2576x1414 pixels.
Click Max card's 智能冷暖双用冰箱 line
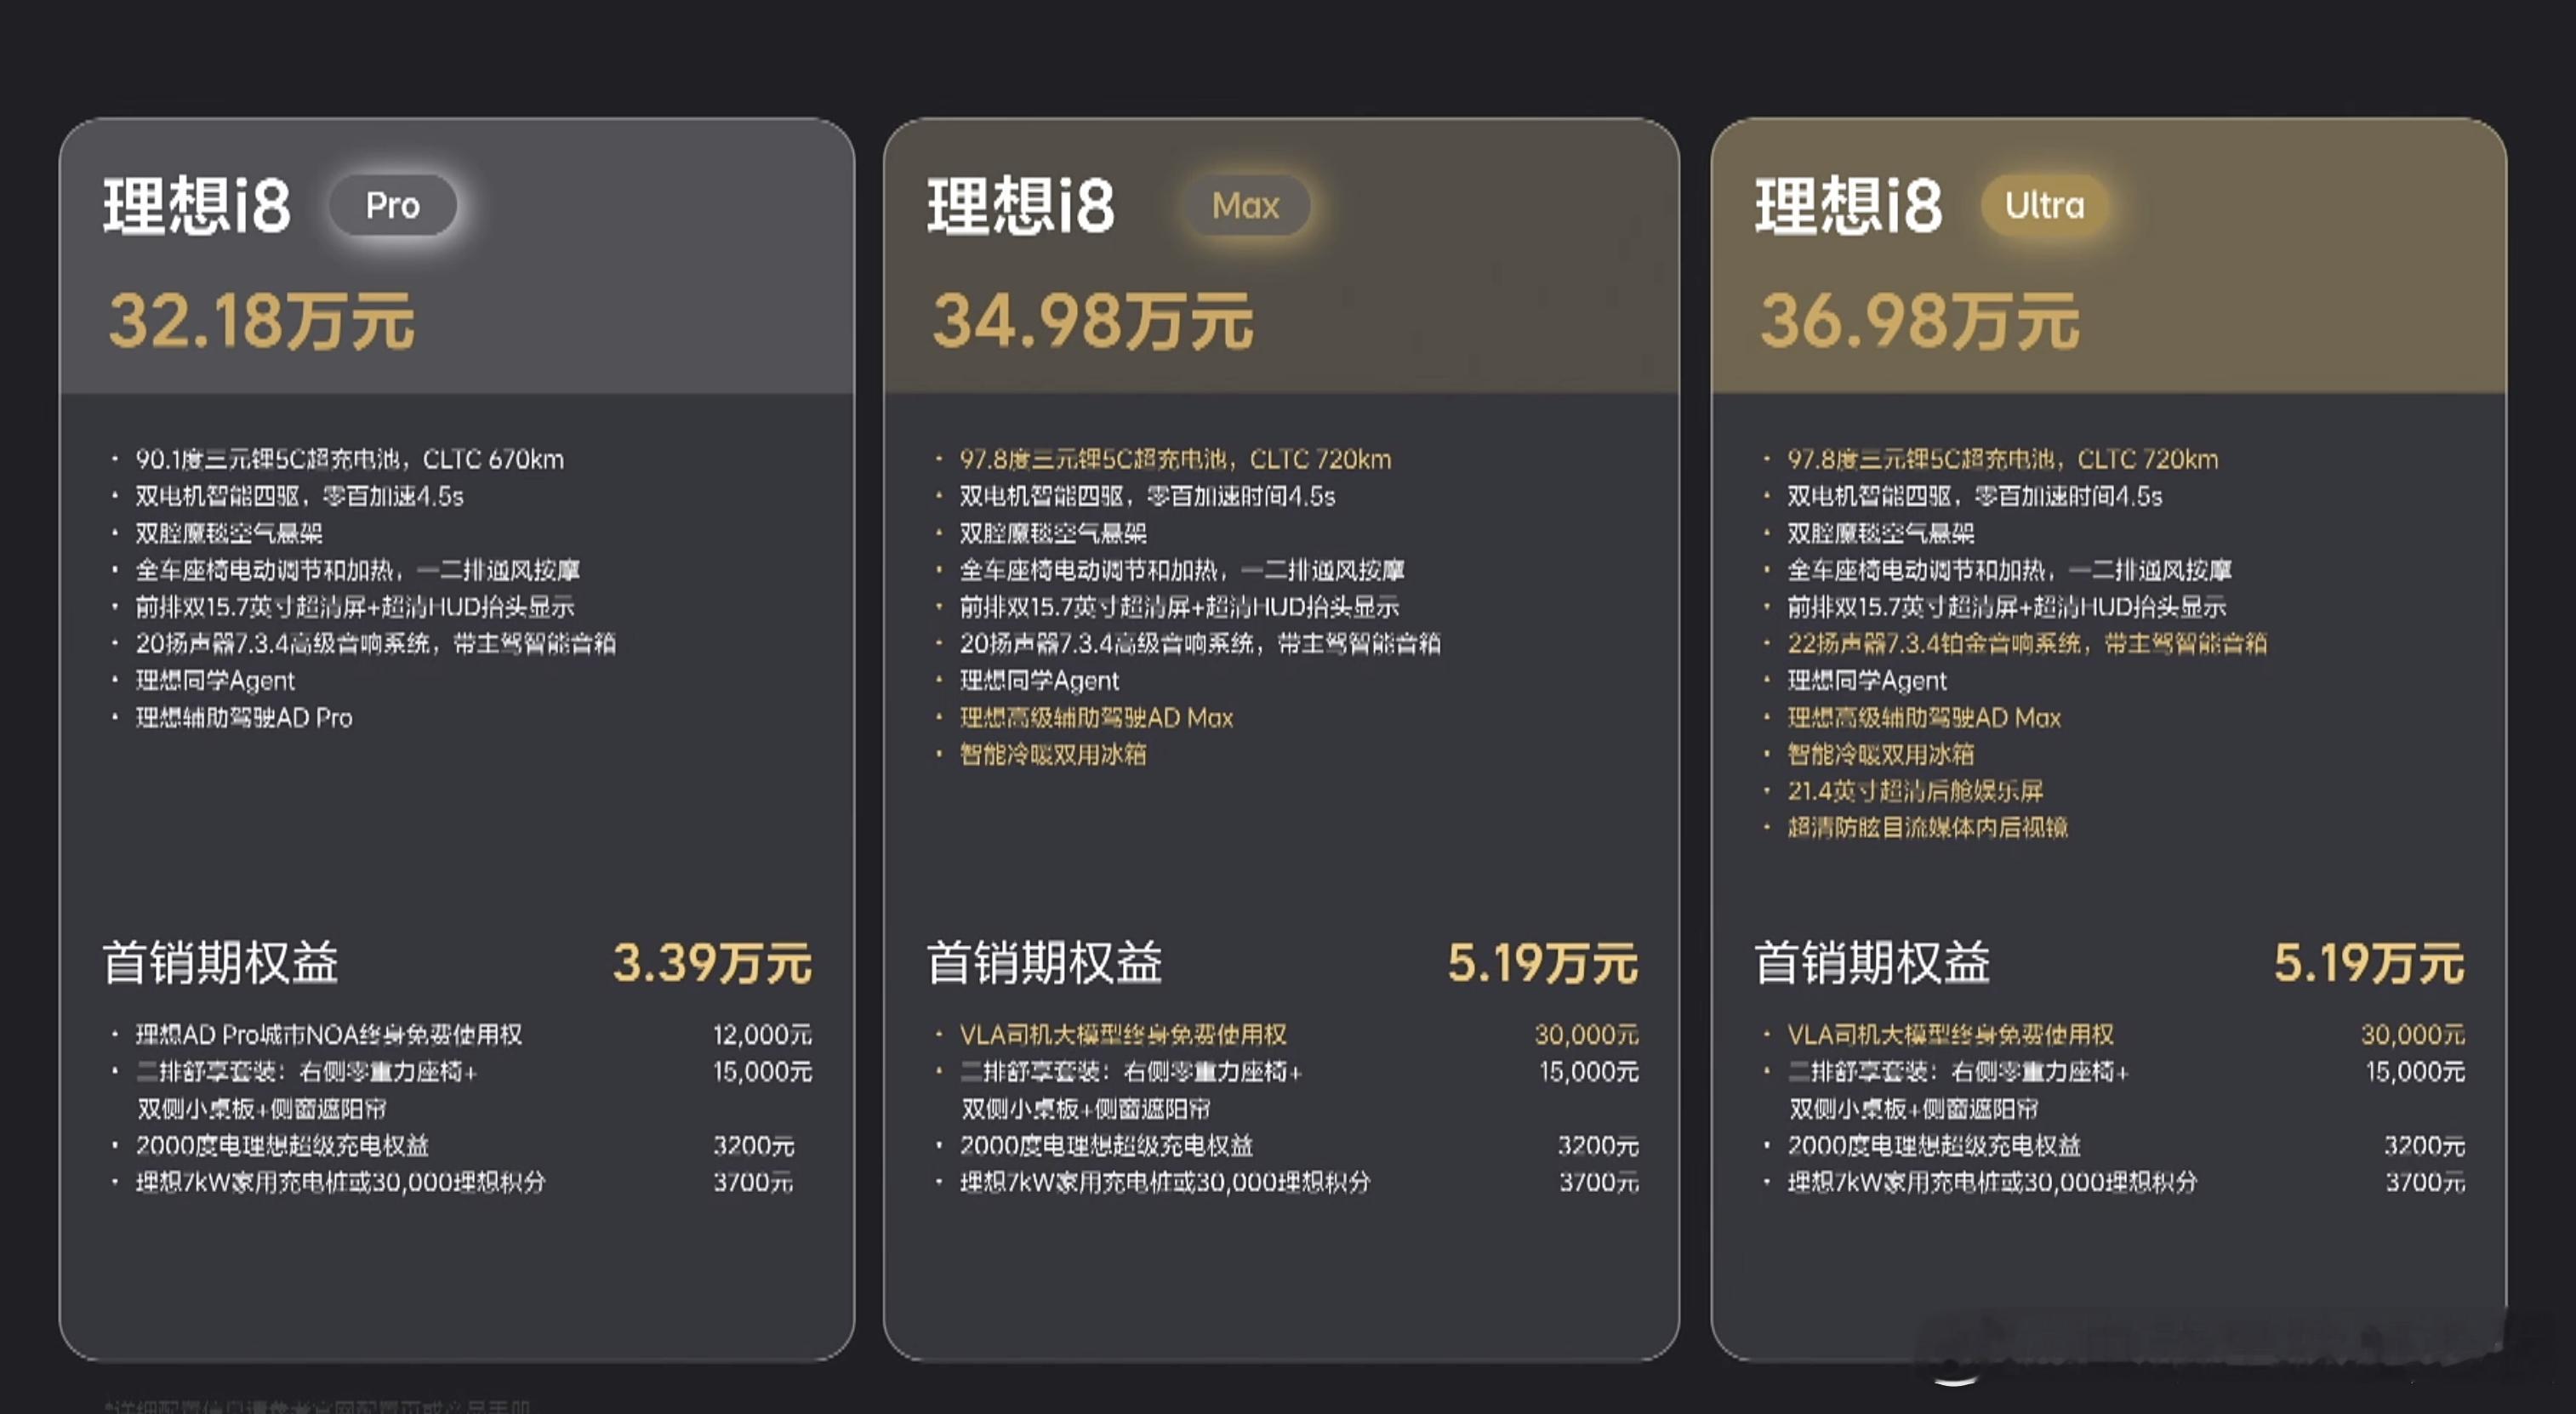tap(1053, 754)
